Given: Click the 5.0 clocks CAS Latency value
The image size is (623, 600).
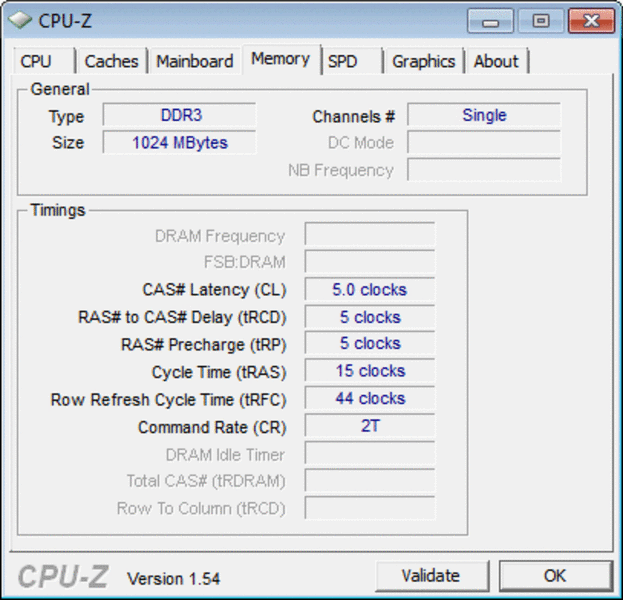Looking at the screenshot, I should 370,289.
